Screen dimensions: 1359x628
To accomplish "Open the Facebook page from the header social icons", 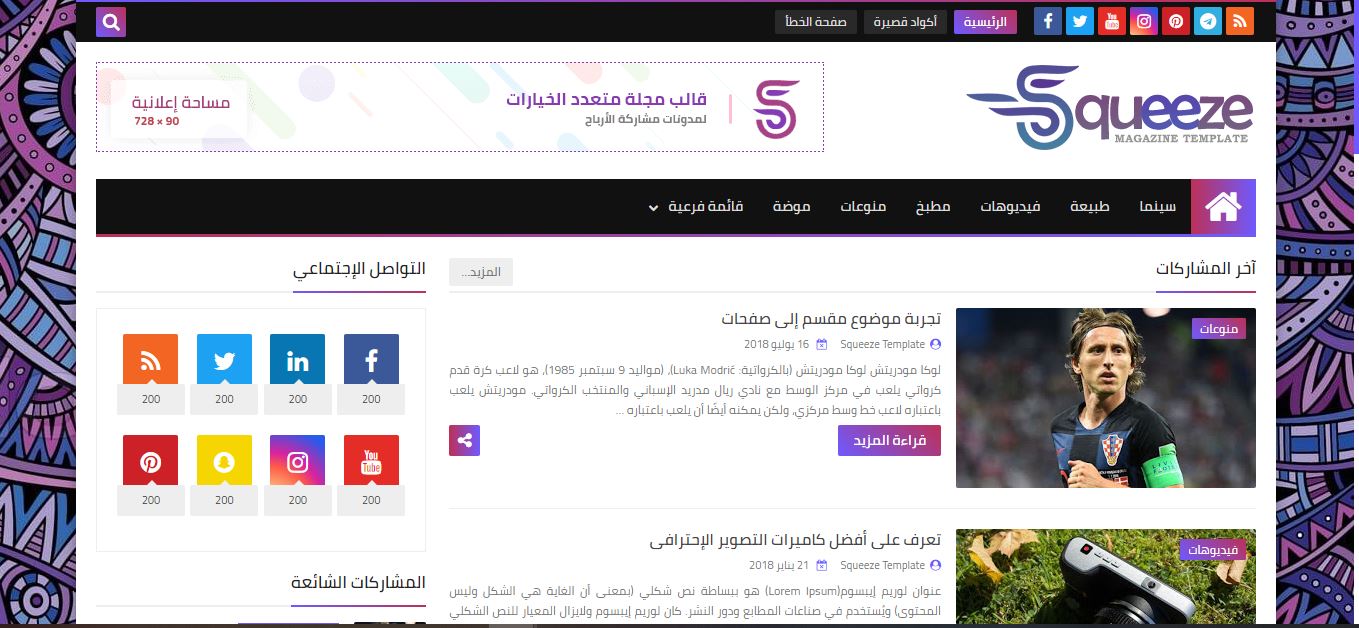I will click(x=1047, y=20).
